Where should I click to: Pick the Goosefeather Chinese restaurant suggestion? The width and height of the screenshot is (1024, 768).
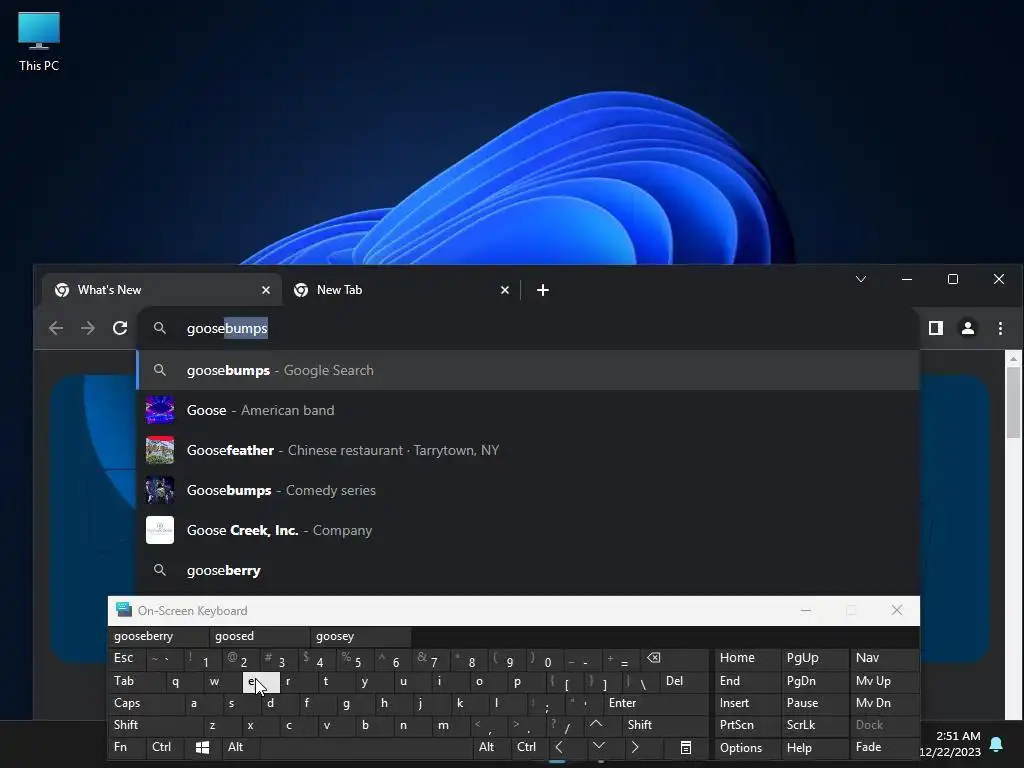528,450
